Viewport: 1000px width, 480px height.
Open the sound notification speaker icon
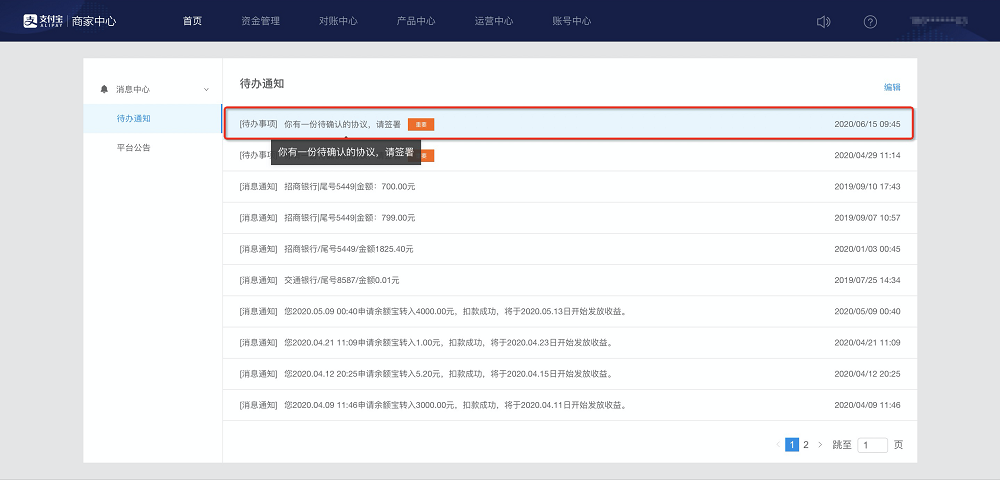pos(823,22)
